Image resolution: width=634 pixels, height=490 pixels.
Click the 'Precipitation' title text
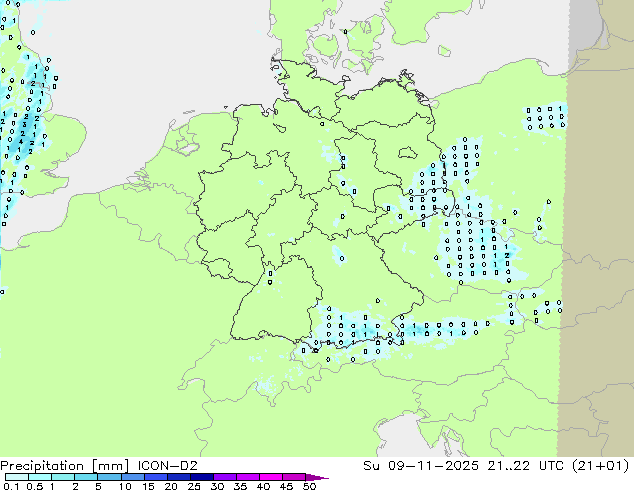pos(42,466)
